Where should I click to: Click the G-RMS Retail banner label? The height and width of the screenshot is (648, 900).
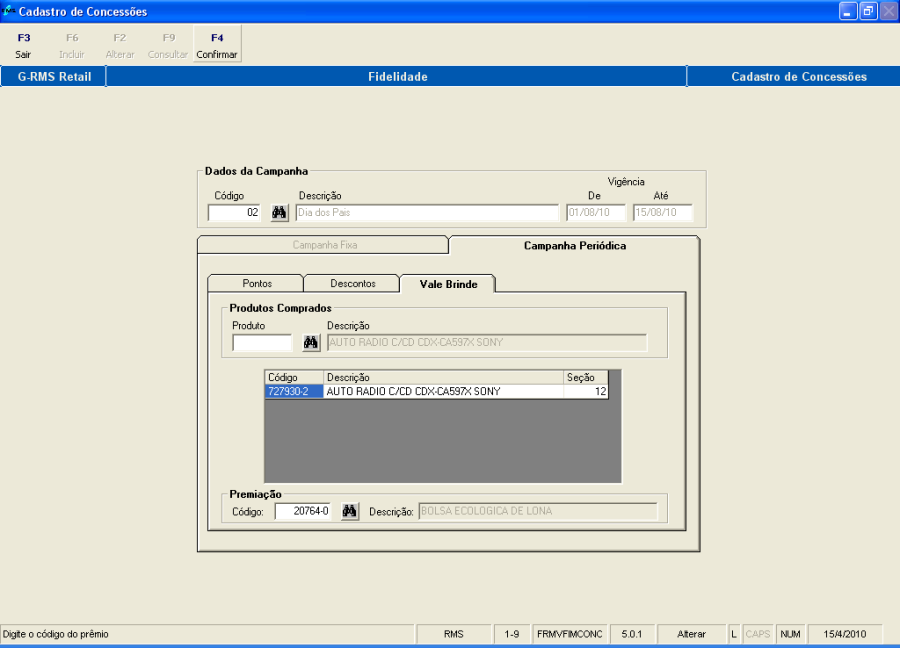click(54, 76)
